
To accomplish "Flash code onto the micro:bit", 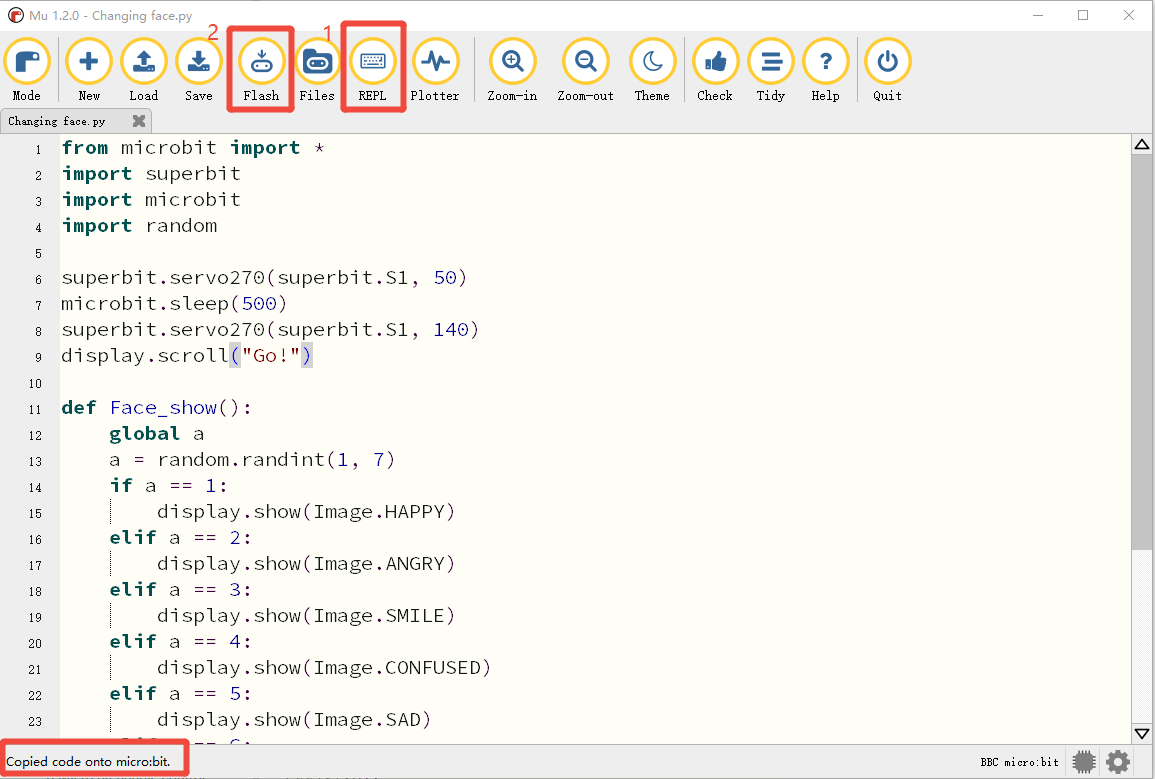I will (261, 70).
